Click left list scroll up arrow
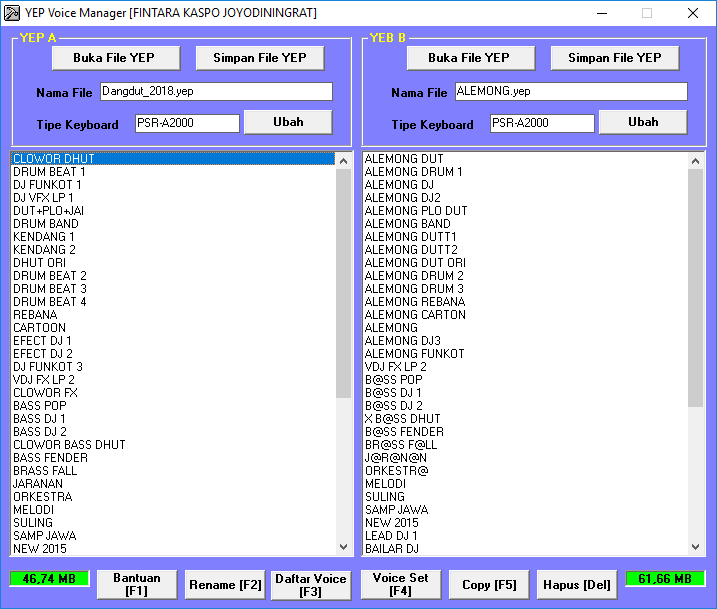 (x=343, y=161)
